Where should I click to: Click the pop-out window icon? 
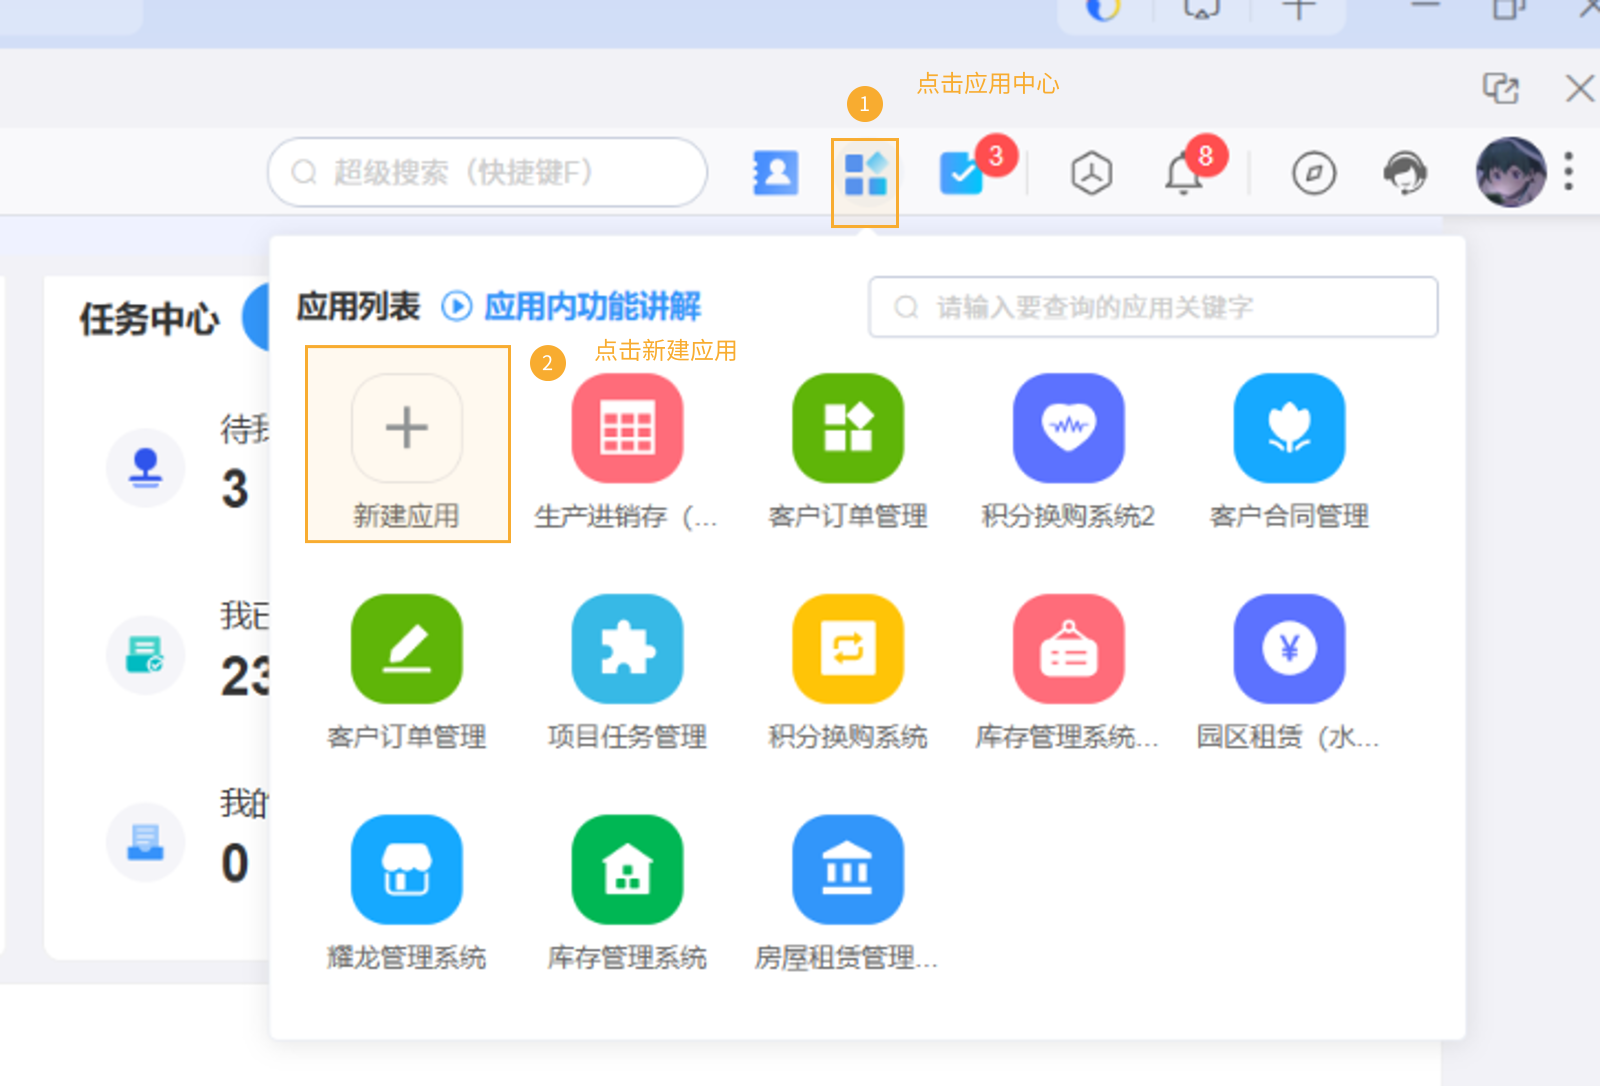coord(1501,88)
